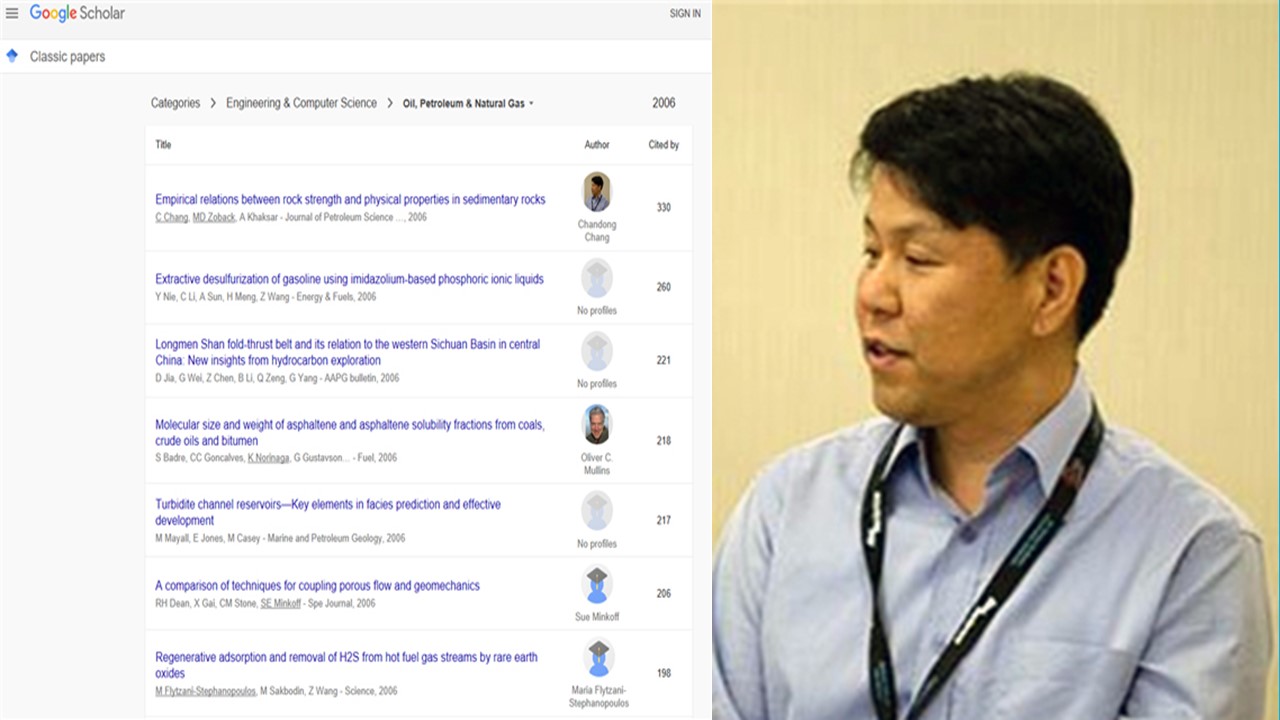
Task: Open coupling porous flow and geomechanics paper
Action: point(317,585)
